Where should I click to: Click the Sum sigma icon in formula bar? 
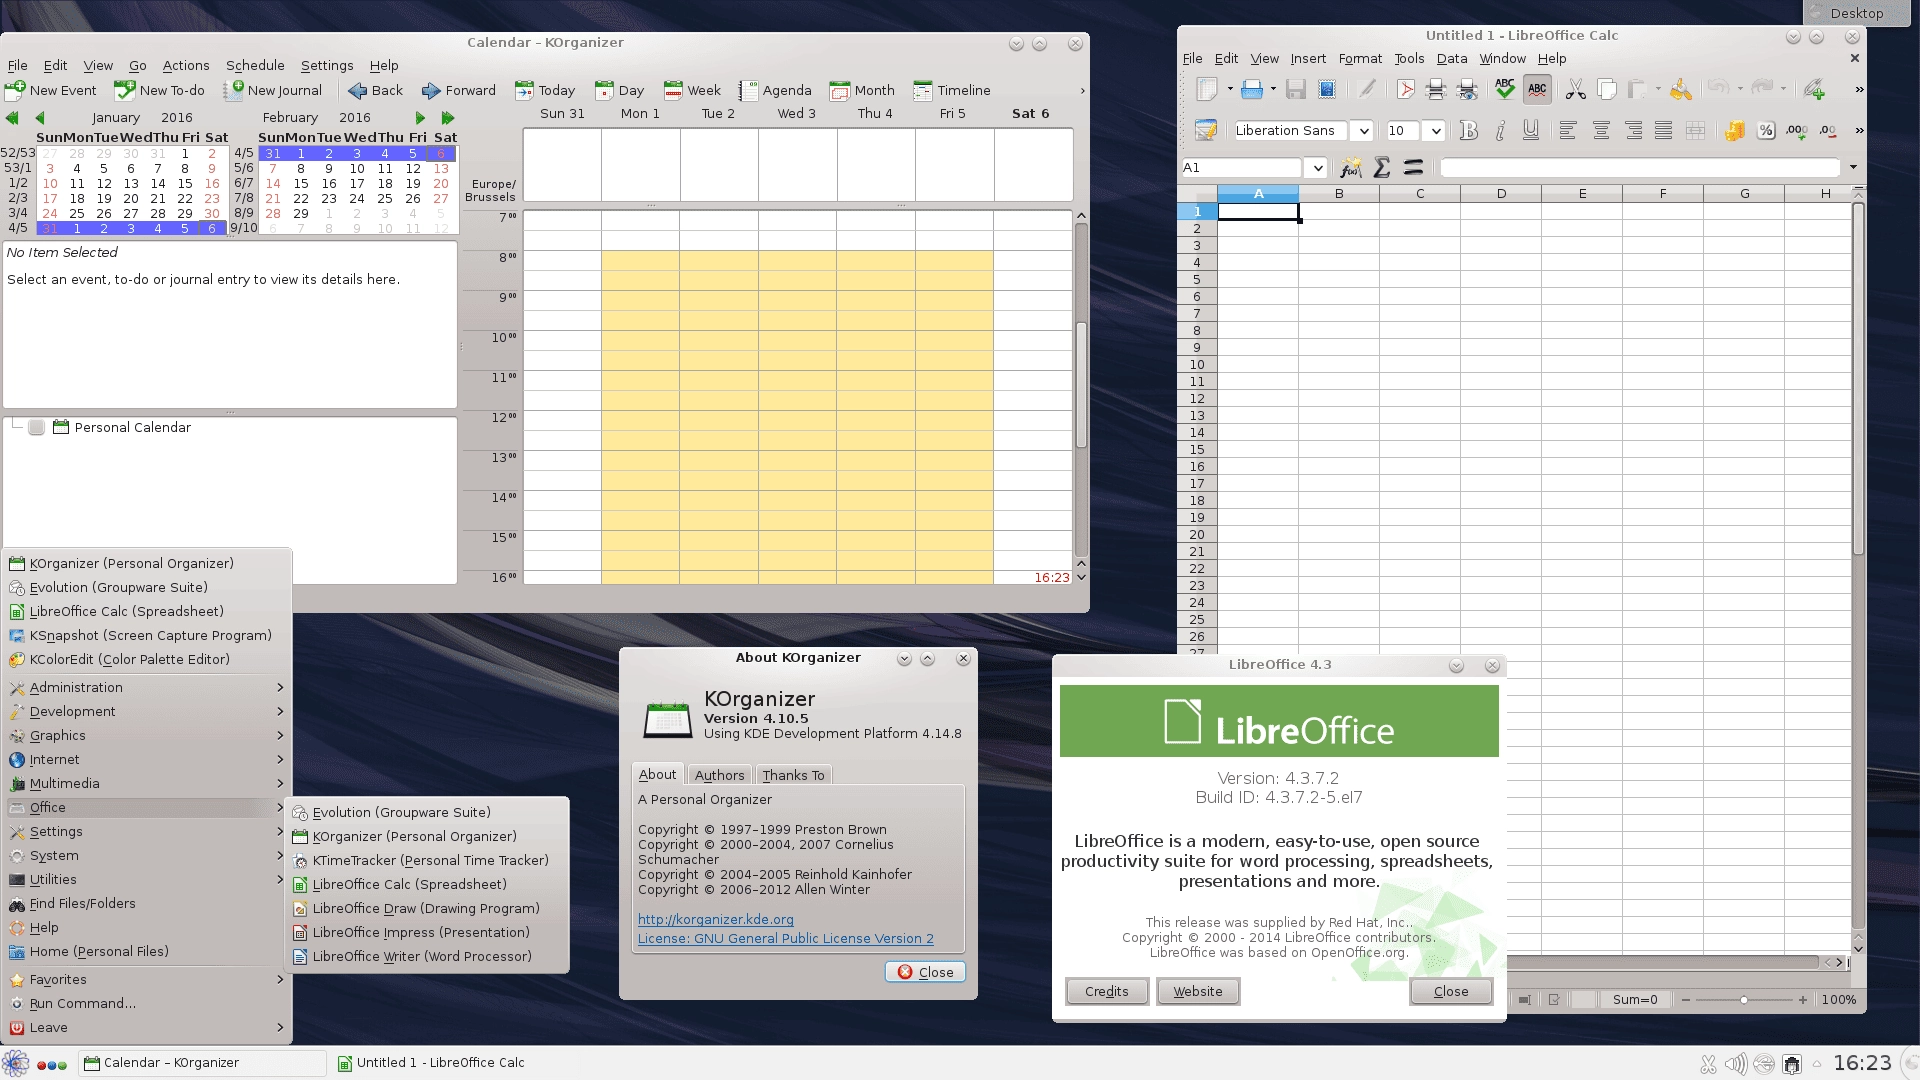pos(1382,168)
